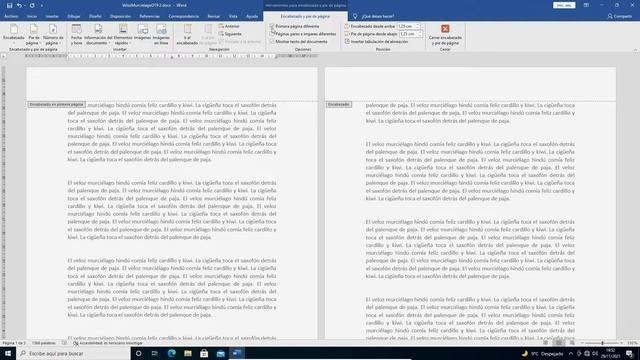Switch to the Revisar tab
640x360 pixels.
(x=214, y=16)
